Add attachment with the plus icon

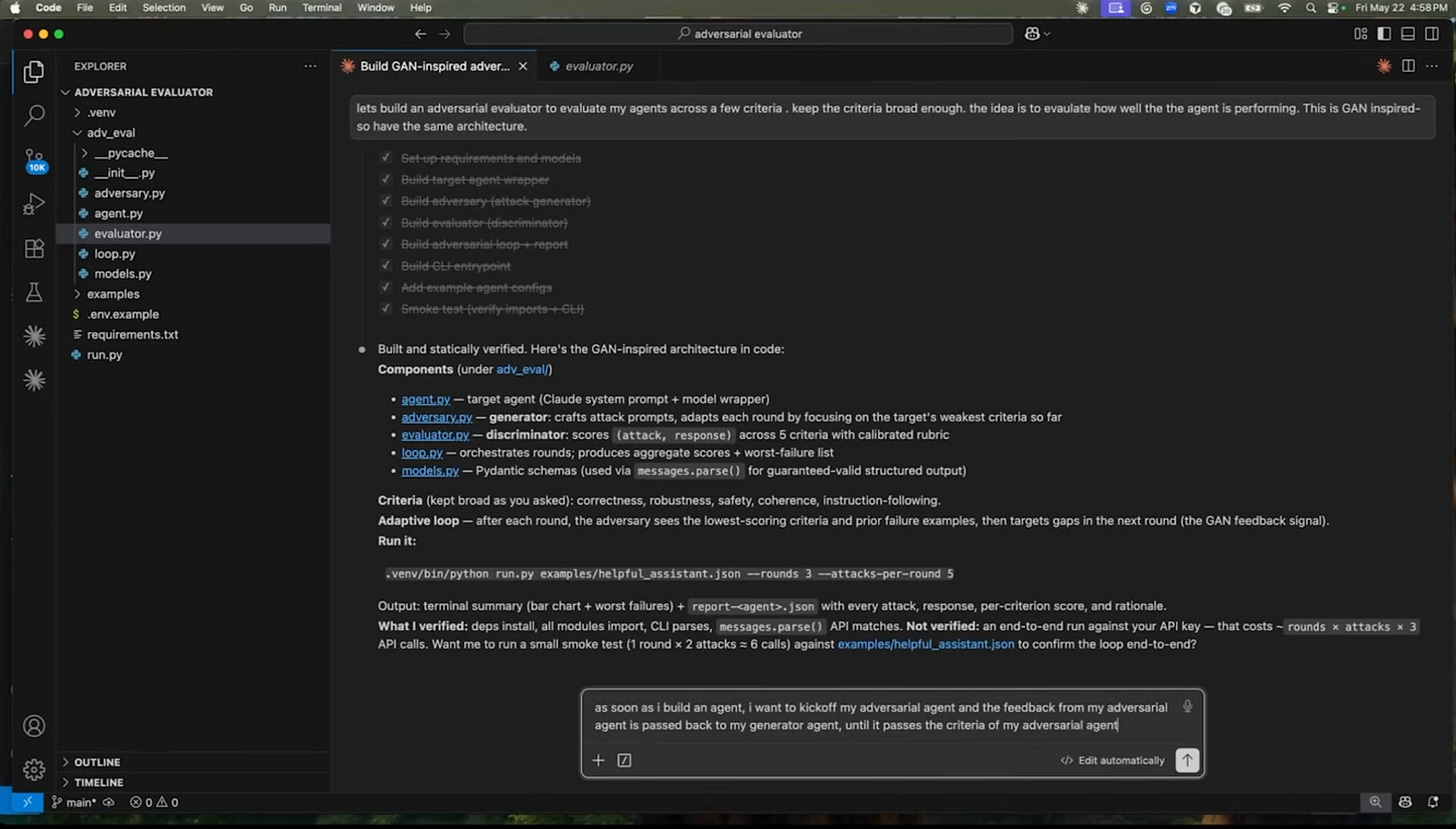click(x=598, y=760)
